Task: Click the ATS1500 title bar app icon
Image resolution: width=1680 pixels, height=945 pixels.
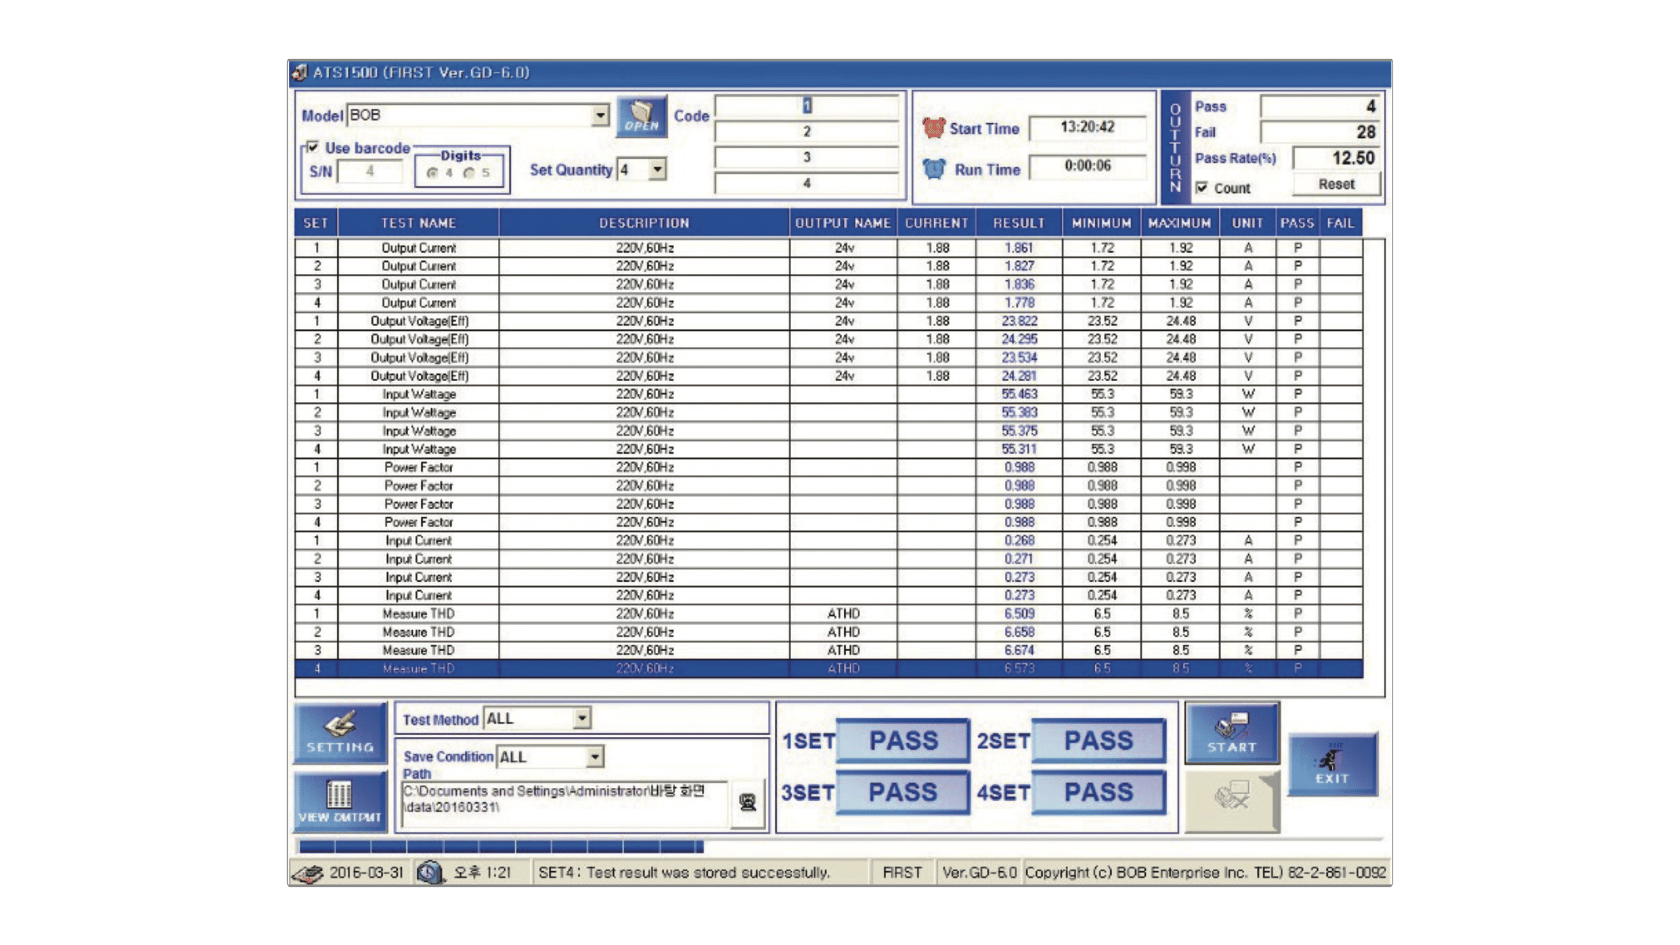Action: tap(299, 73)
